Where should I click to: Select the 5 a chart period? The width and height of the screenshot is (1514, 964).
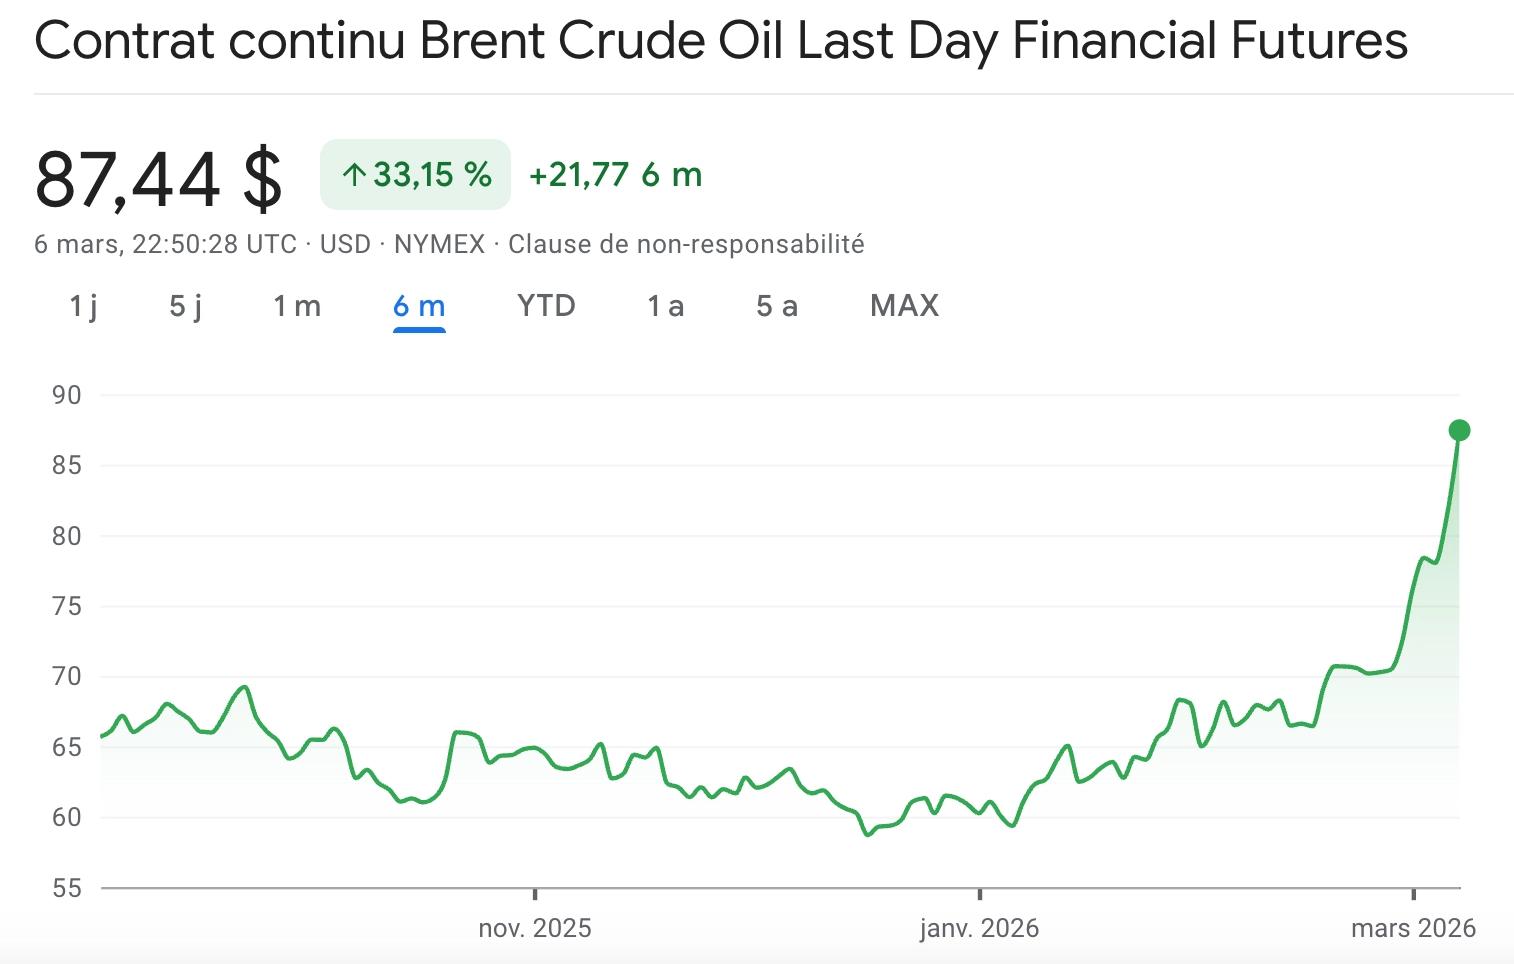776,306
